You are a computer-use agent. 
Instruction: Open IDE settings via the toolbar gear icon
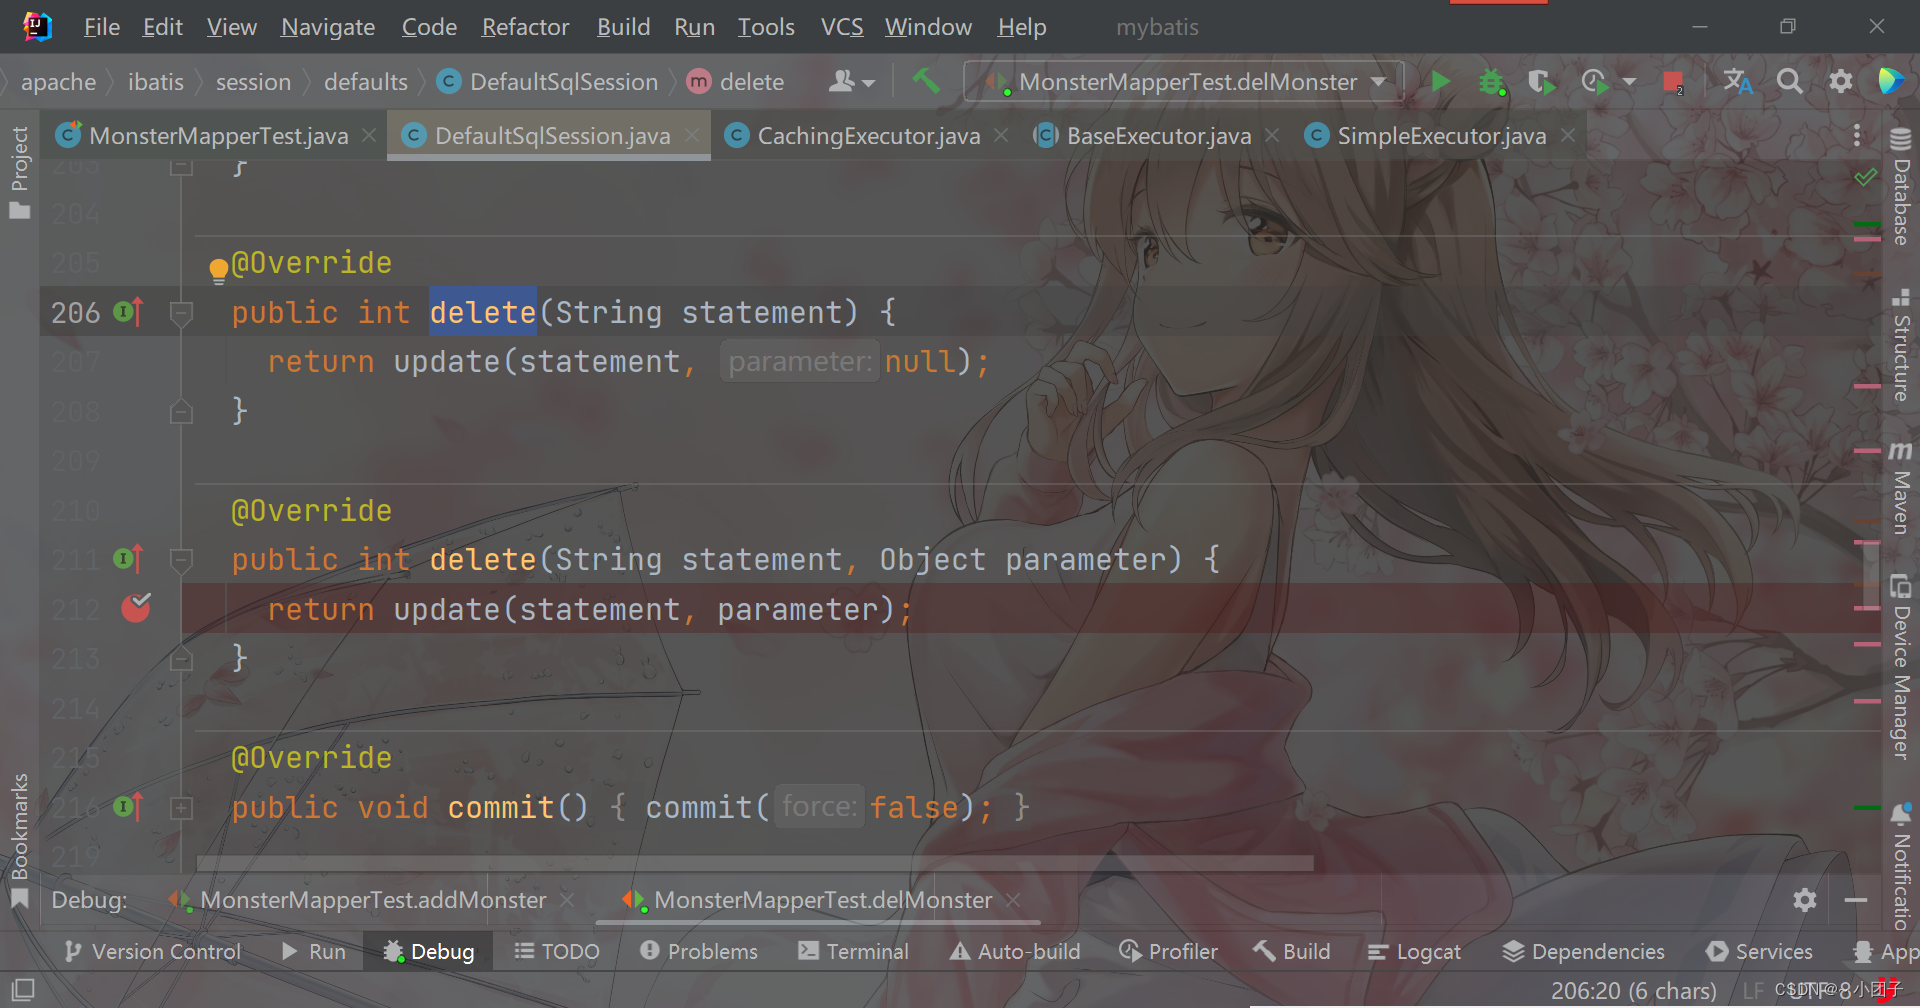click(1841, 81)
